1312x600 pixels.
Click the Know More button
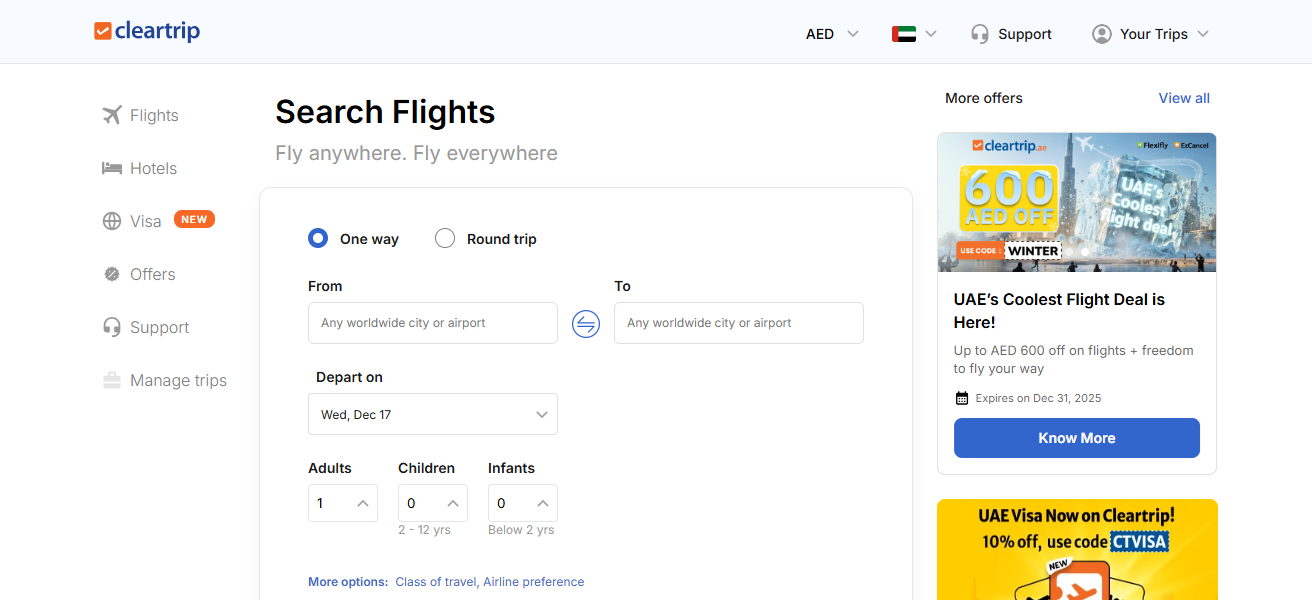(x=1076, y=437)
